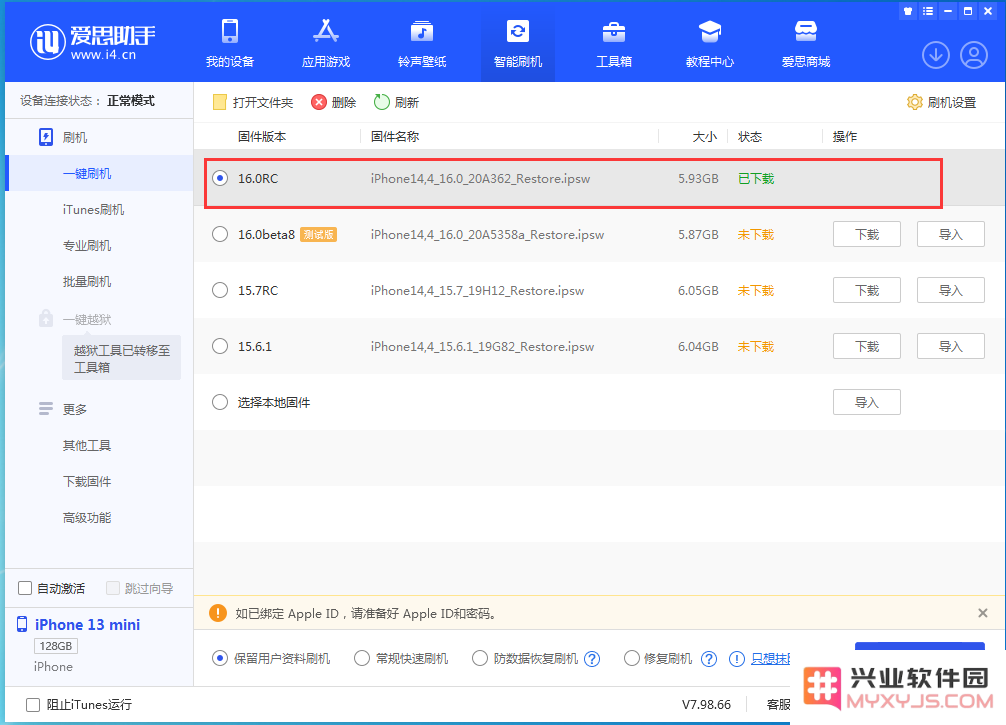
Task: Click the help icon beside 防数据恢复刷机
Action: (x=592, y=659)
